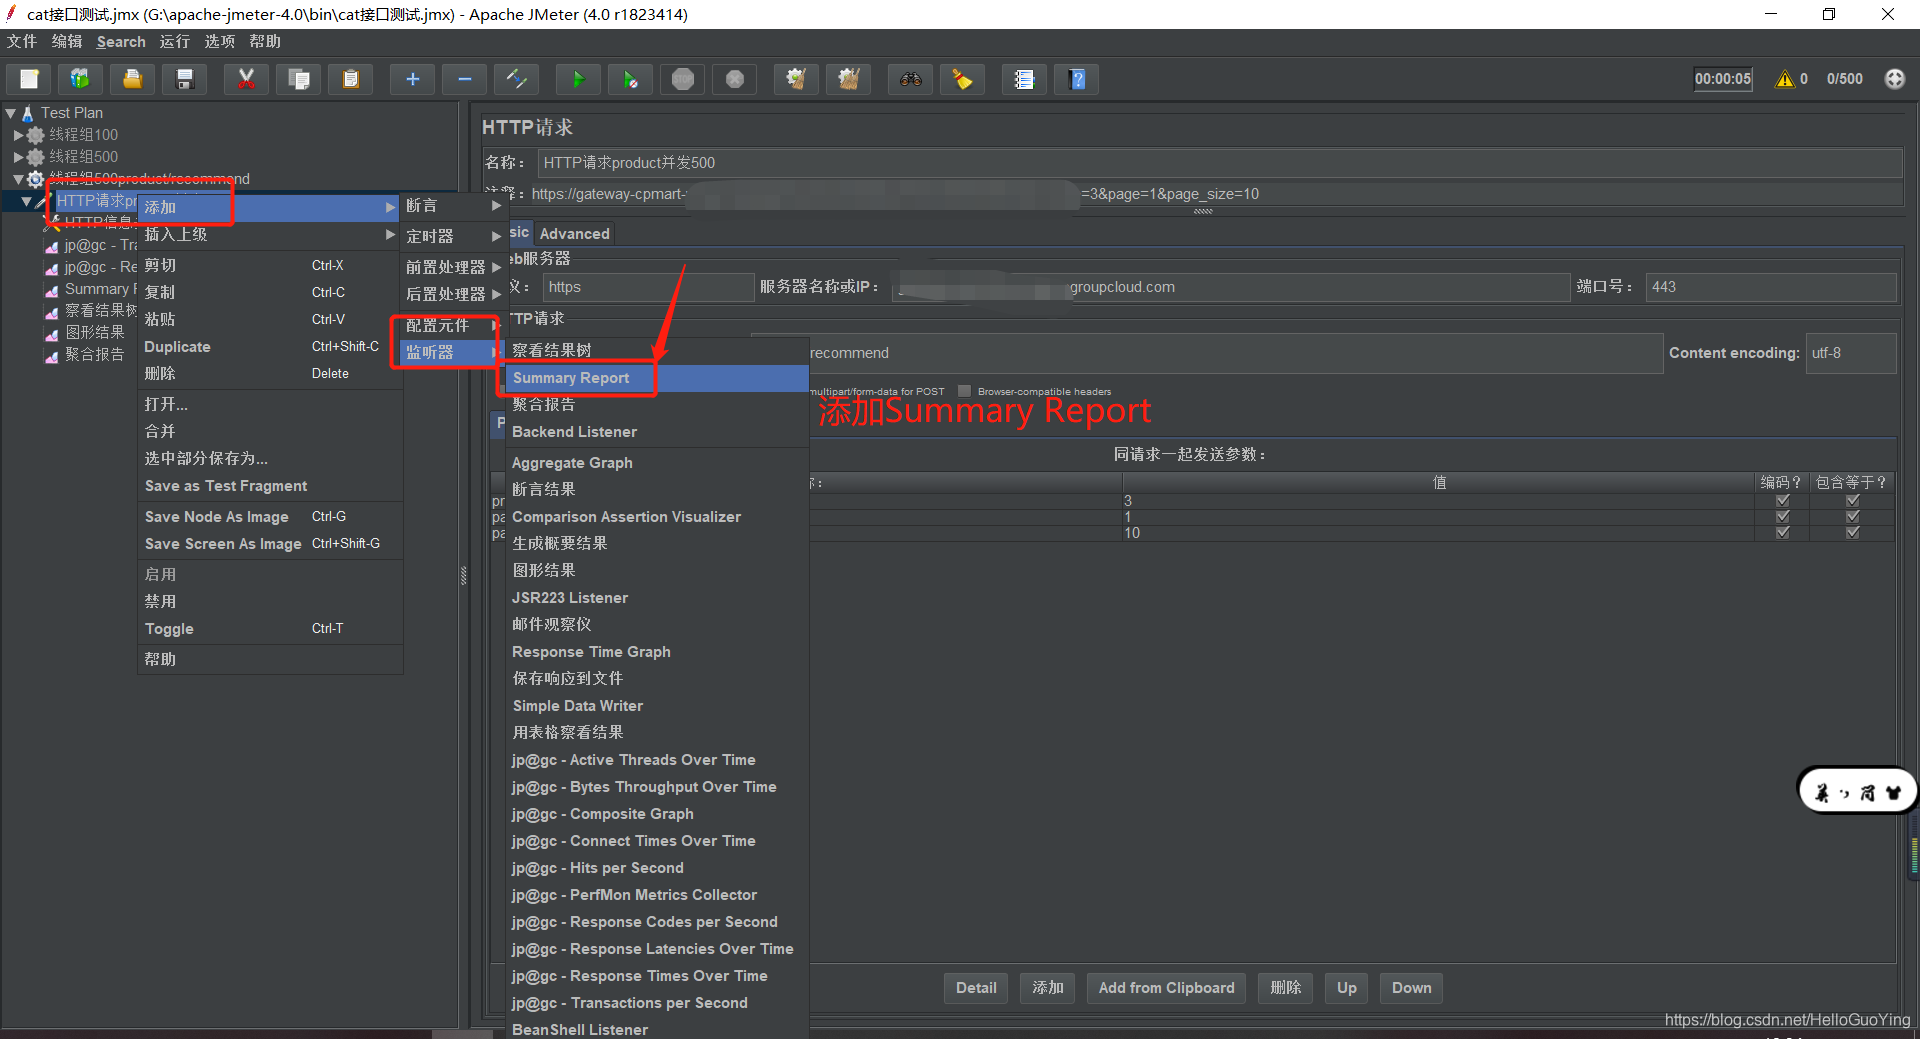
Task: Toggle 包含等于? checkbox for value 3 row
Action: (x=1852, y=500)
